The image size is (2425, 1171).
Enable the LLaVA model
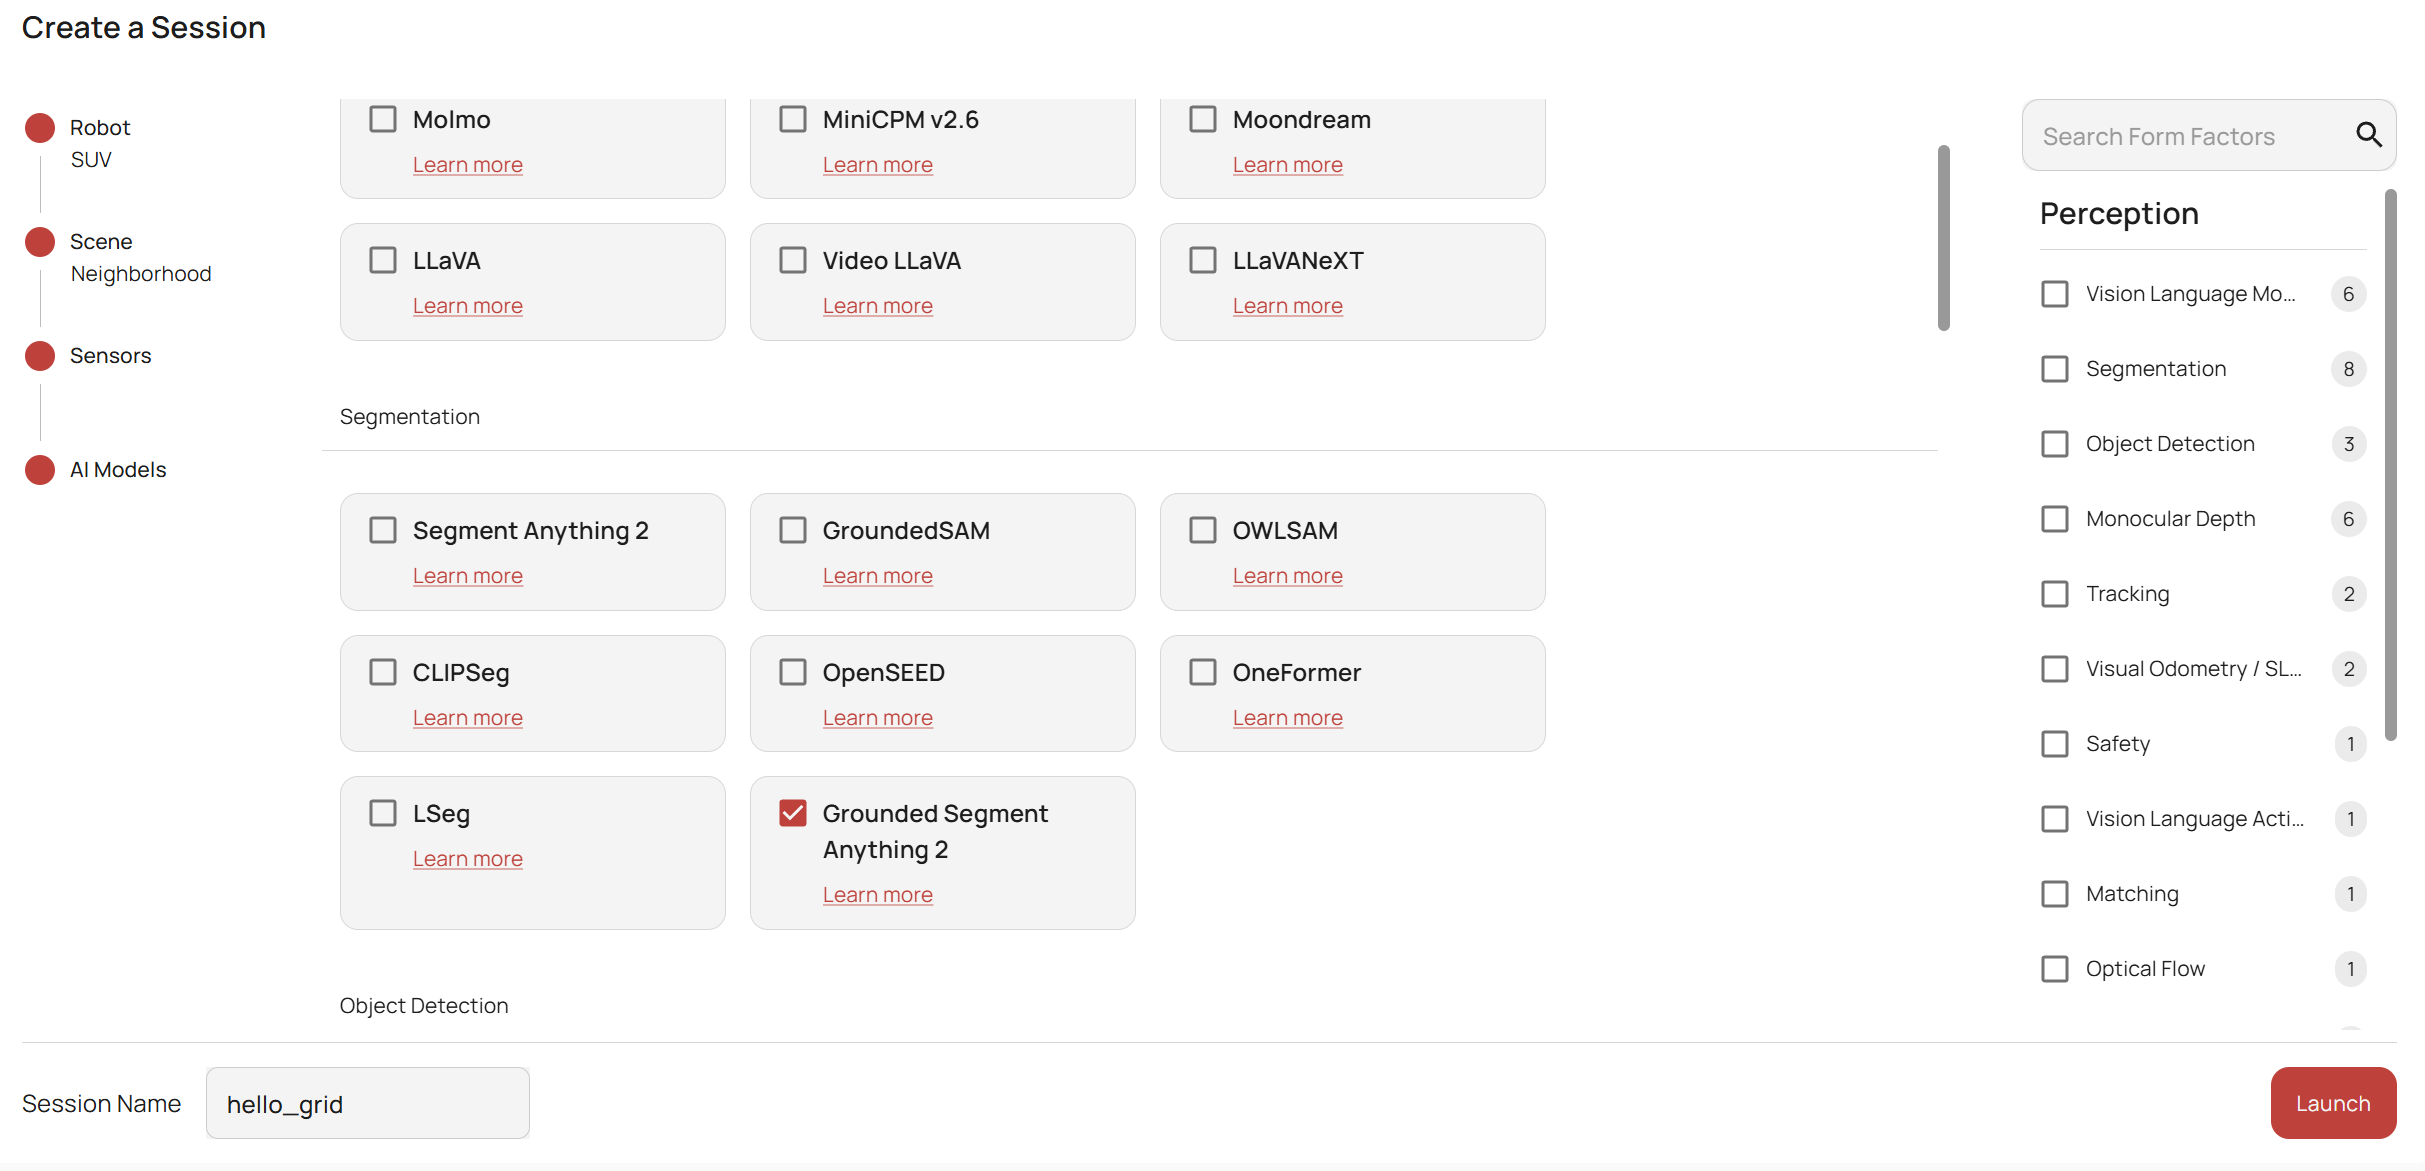pos(383,259)
